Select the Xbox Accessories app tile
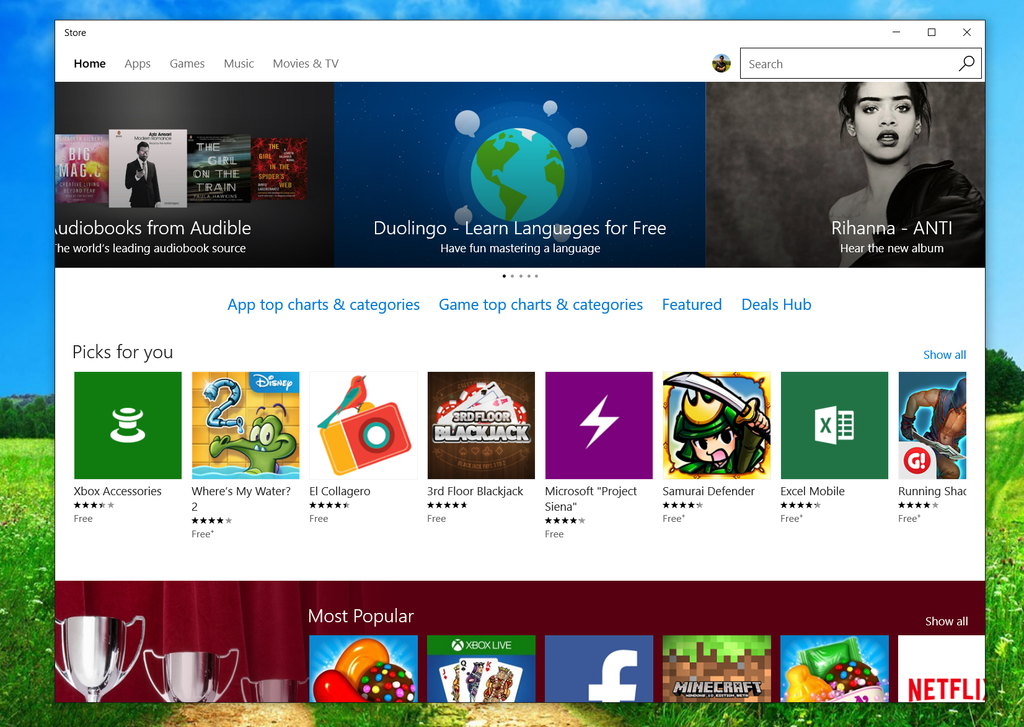Image resolution: width=1024 pixels, height=727 pixels. [126, 425]
